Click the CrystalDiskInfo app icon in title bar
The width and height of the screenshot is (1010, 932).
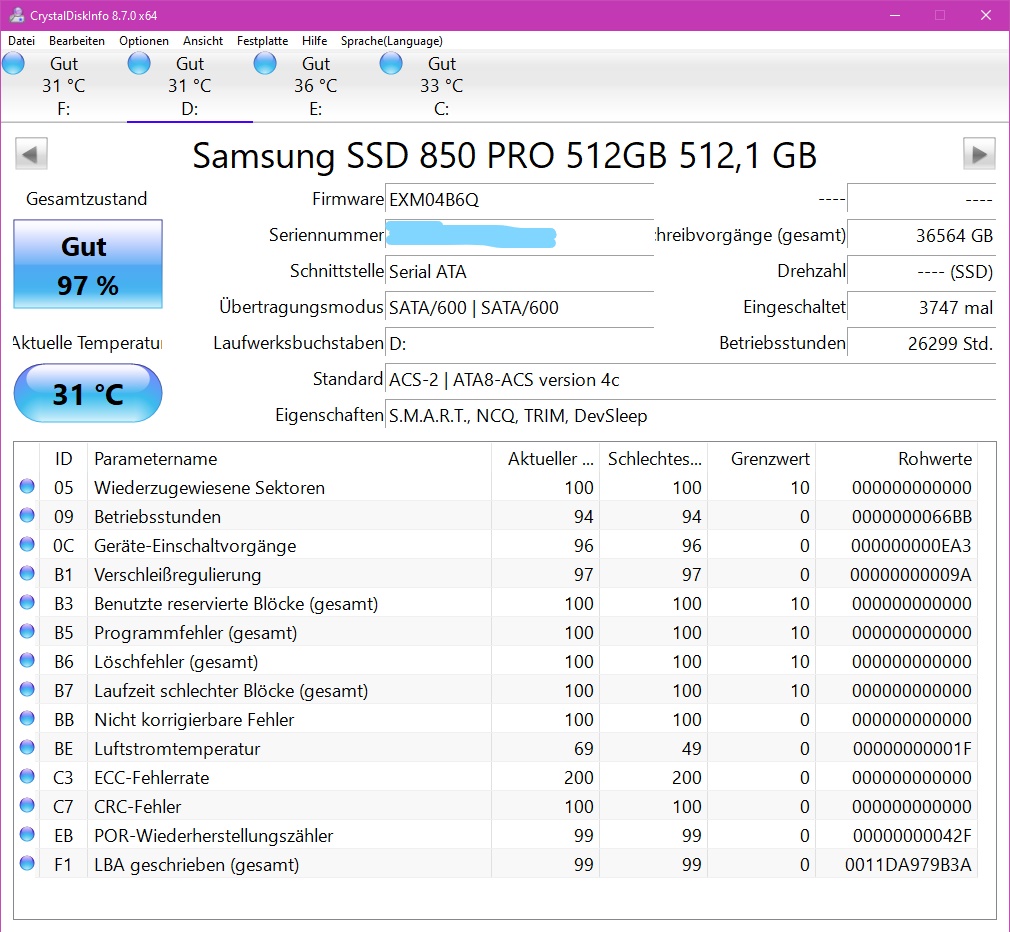click(16, 15)
